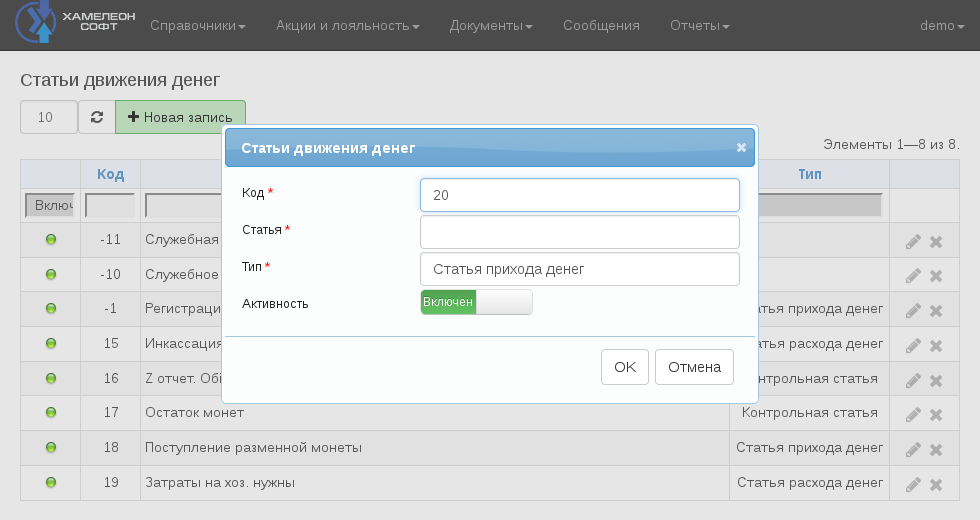This screenshot has height=520, width=980.
Task: Click Статья расхода денег cell of row 19
Action: click(809, 482)
